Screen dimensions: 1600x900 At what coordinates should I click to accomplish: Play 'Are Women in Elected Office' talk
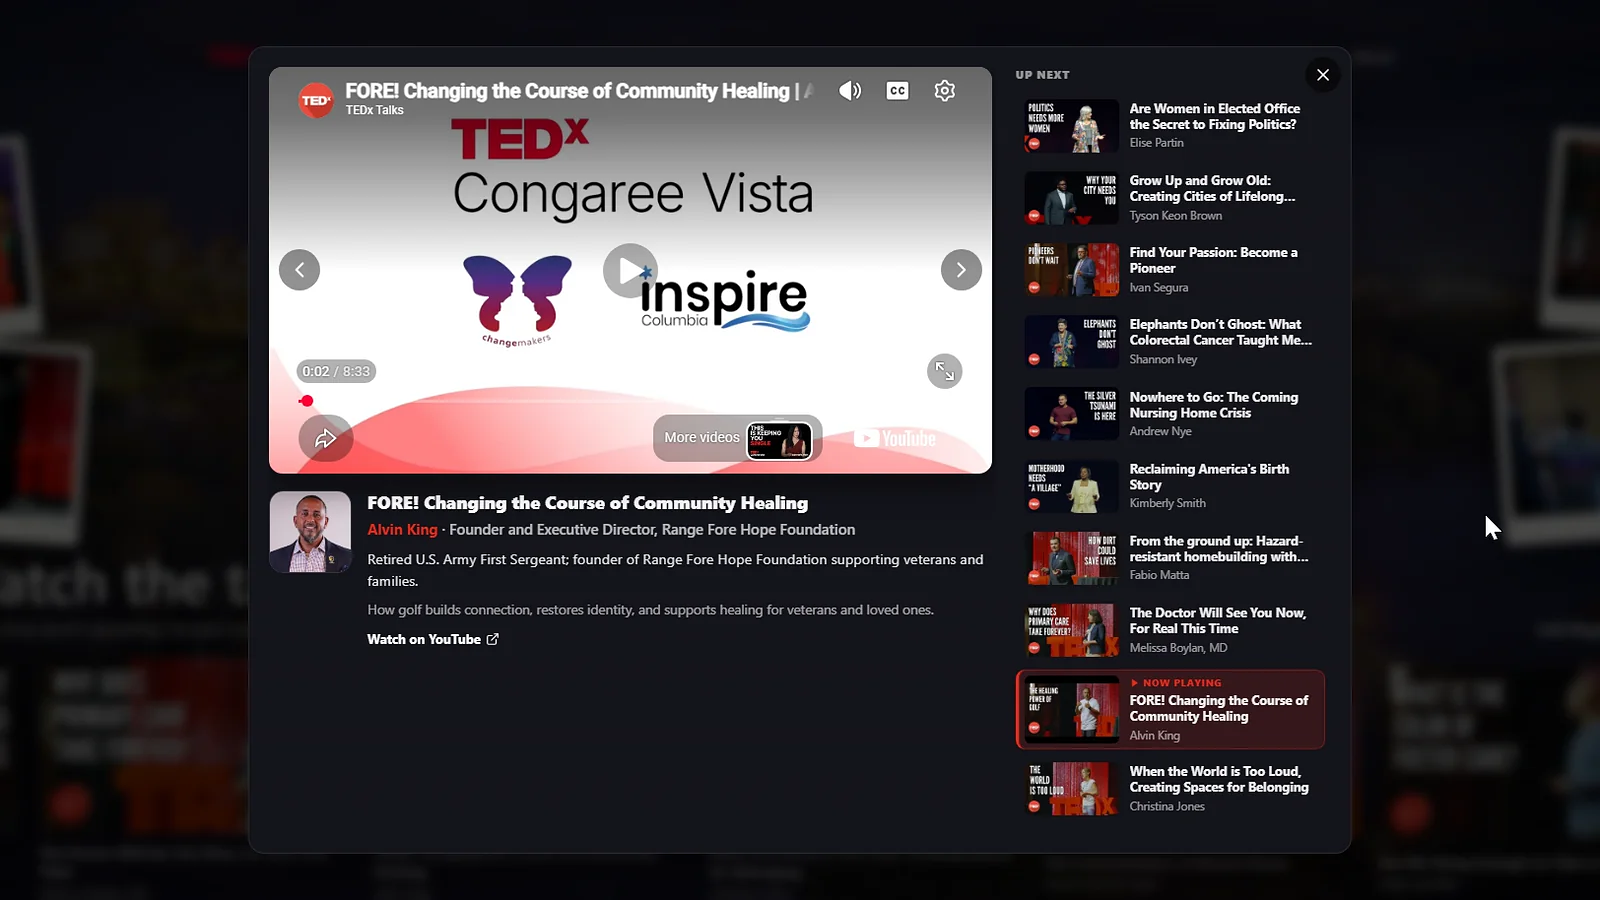[x=1171, y=125]
